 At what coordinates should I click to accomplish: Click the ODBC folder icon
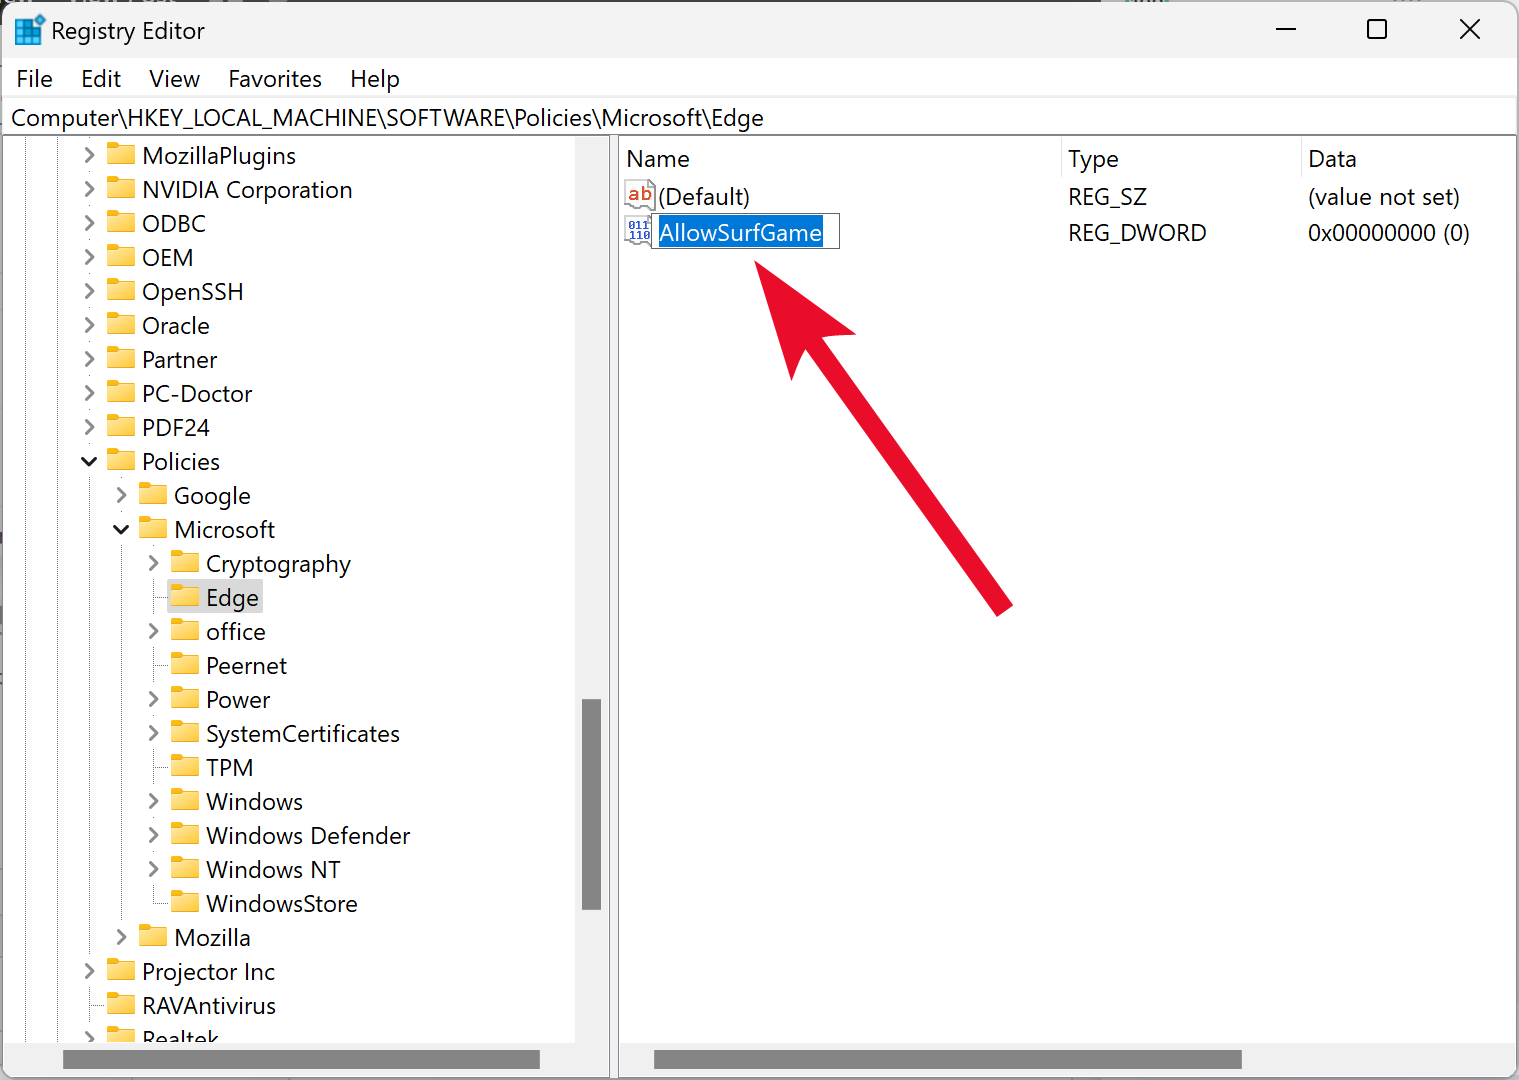[121, 222]
